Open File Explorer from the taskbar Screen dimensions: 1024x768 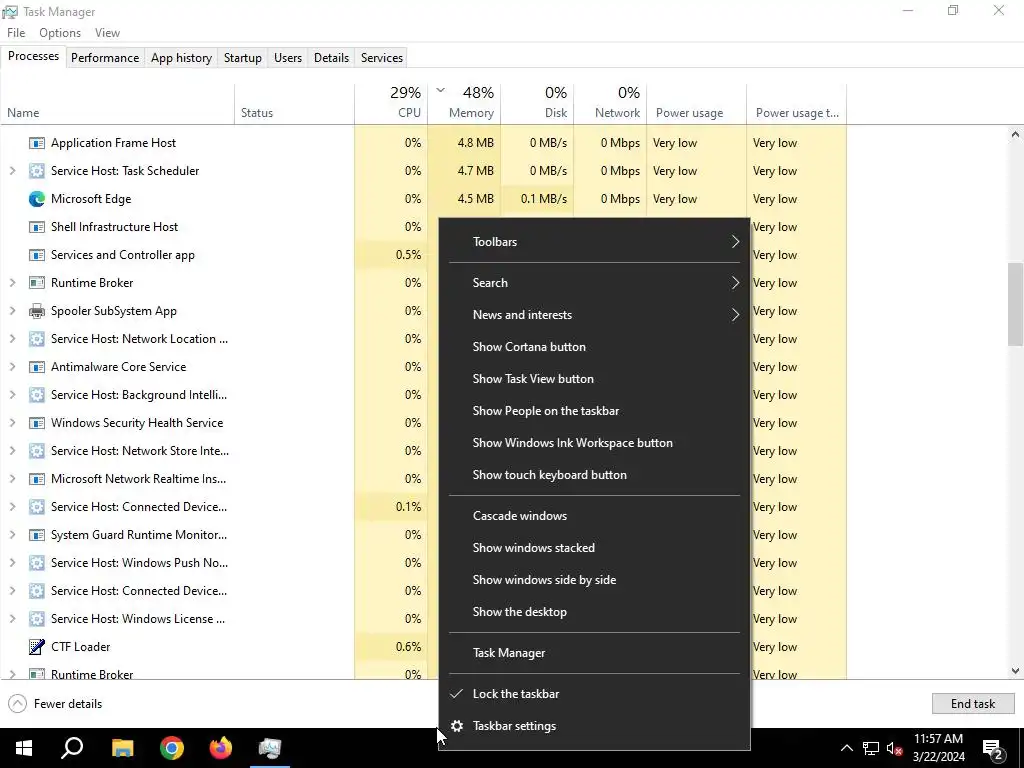(122, 748)
